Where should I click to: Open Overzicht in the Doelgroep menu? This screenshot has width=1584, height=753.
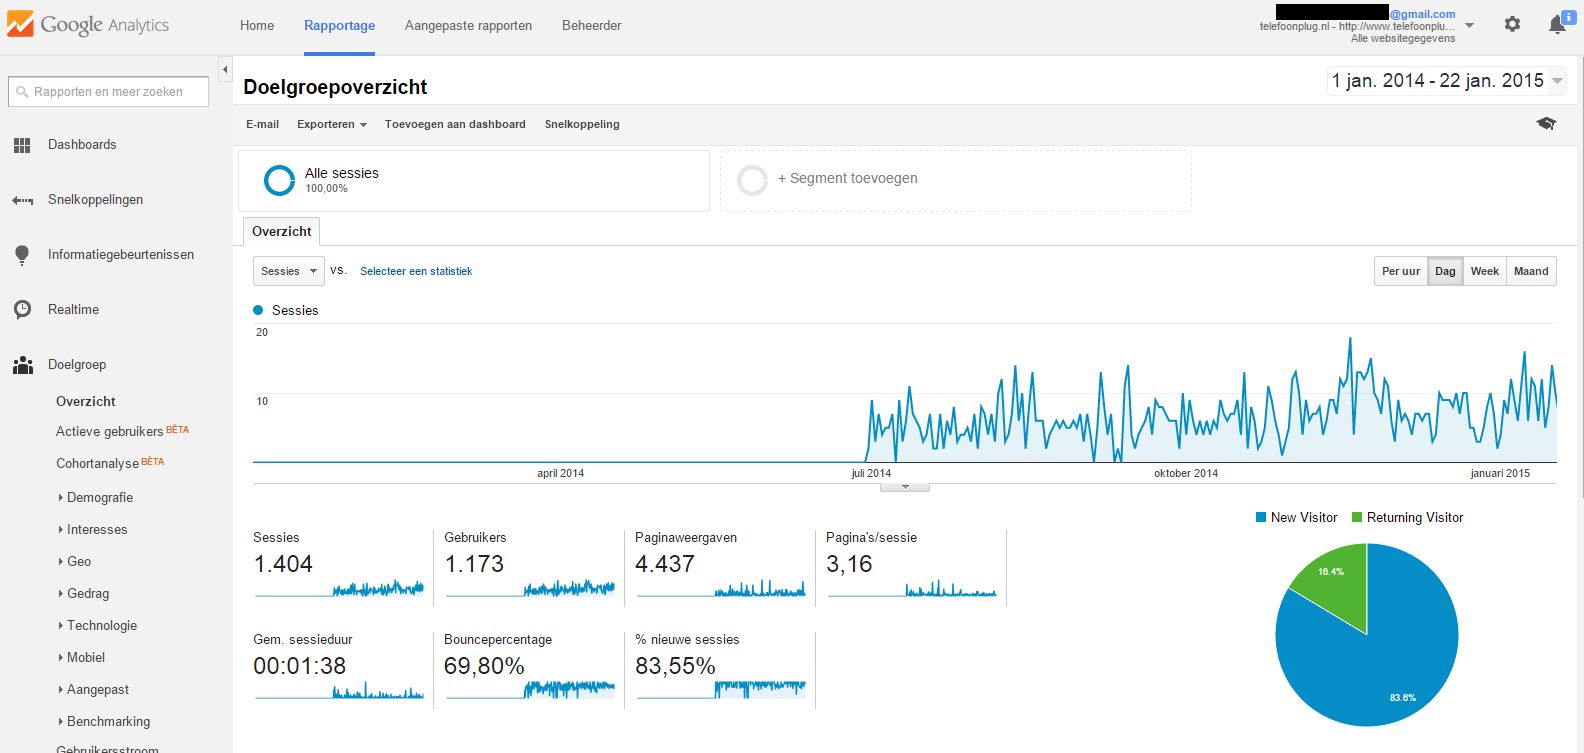click(x=86, y=401)
